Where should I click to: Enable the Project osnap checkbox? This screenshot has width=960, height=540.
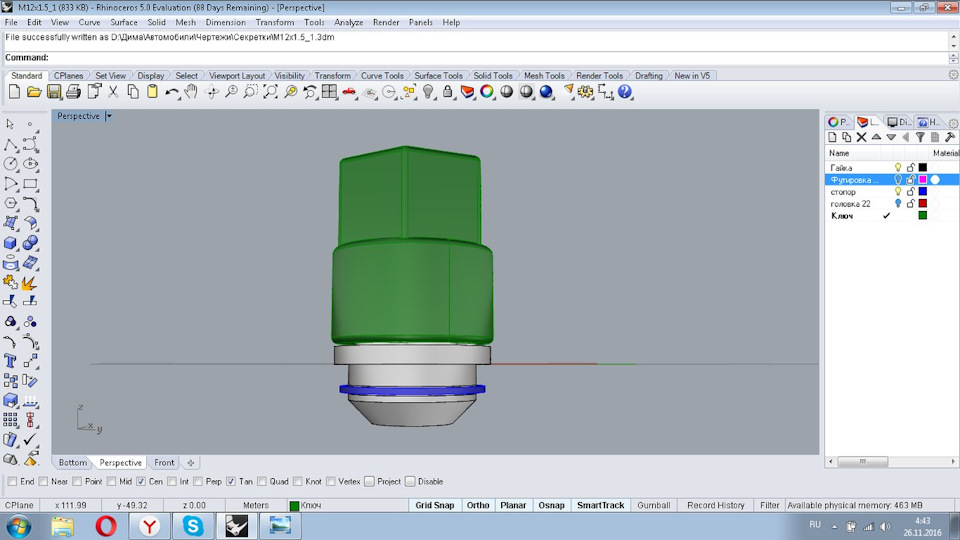(369, 482)
